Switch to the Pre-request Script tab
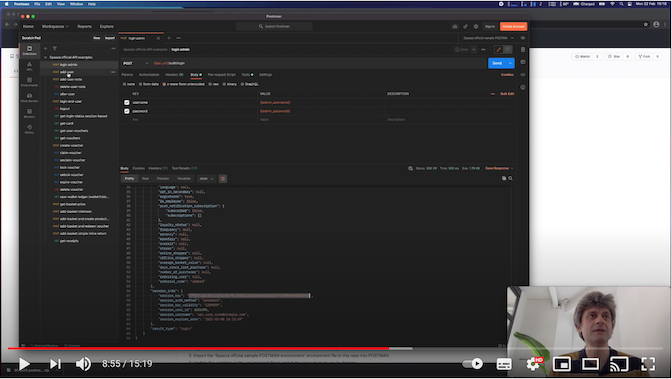The image size is (672, 379). [222, 75]
